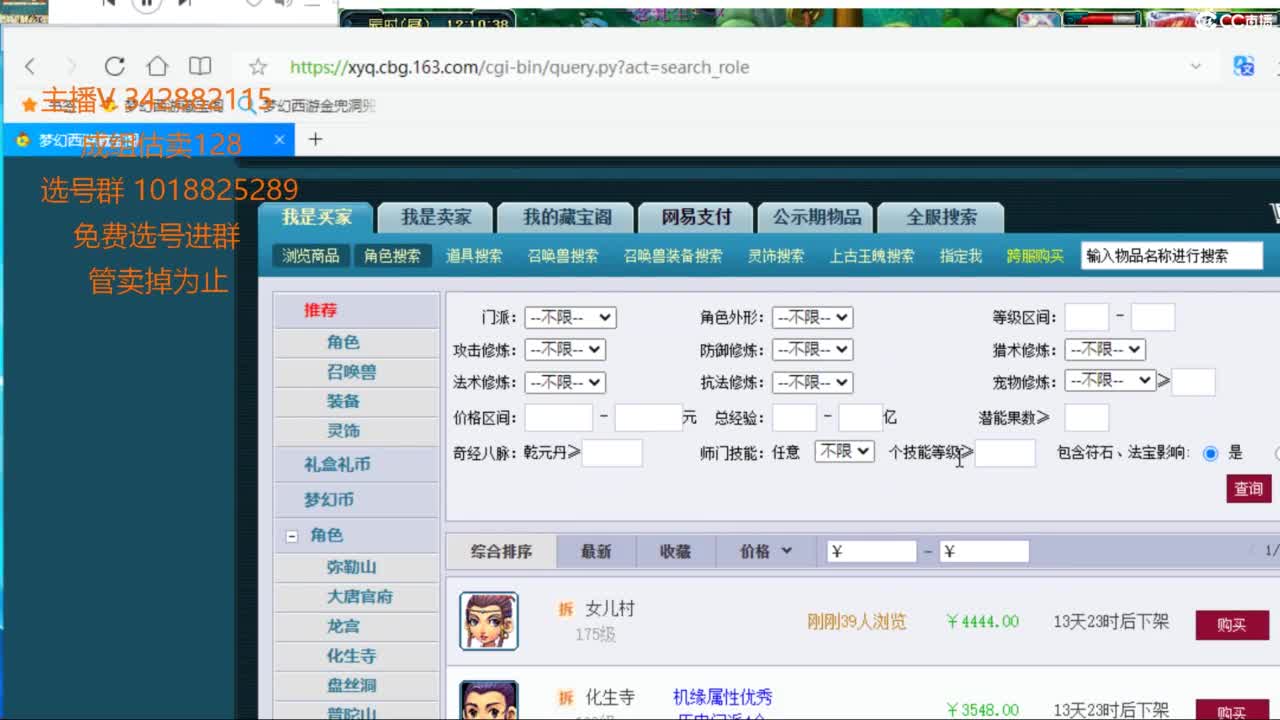Open 我的藏宝阁 tab
Viewport: 1280px width, 720px height.
point(567,217)
